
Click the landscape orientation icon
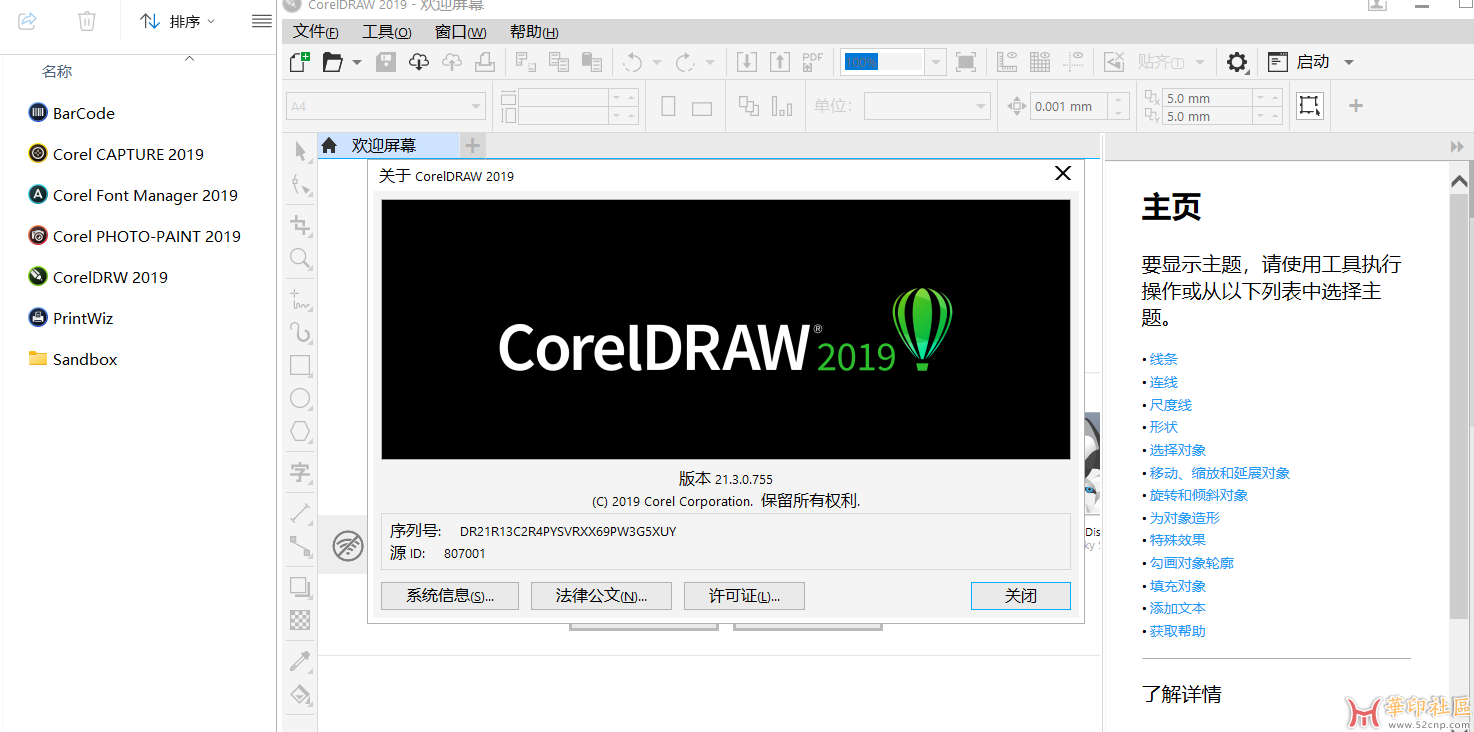coord(702,107)
